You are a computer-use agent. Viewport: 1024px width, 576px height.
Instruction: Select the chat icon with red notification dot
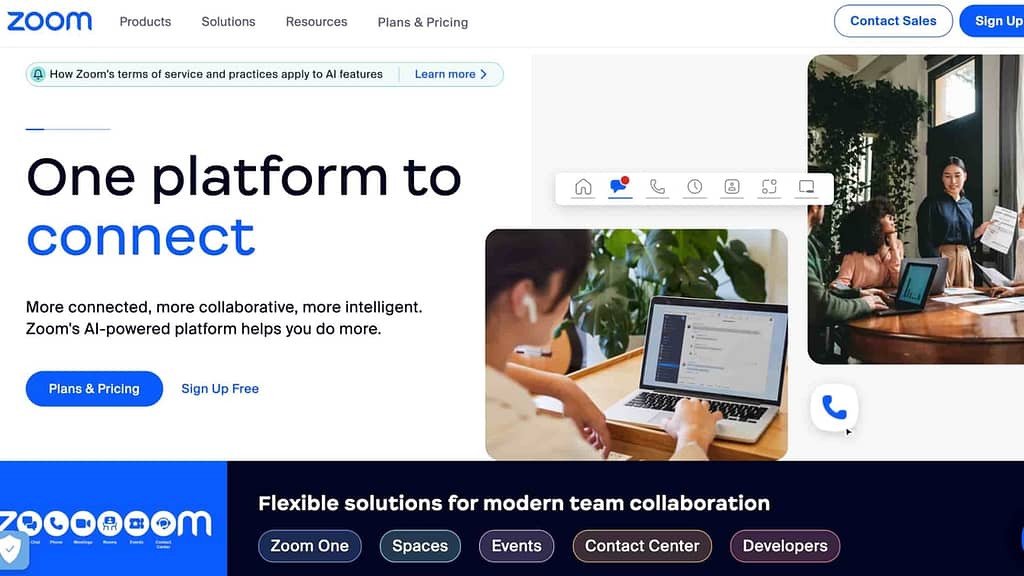(620, 186)
